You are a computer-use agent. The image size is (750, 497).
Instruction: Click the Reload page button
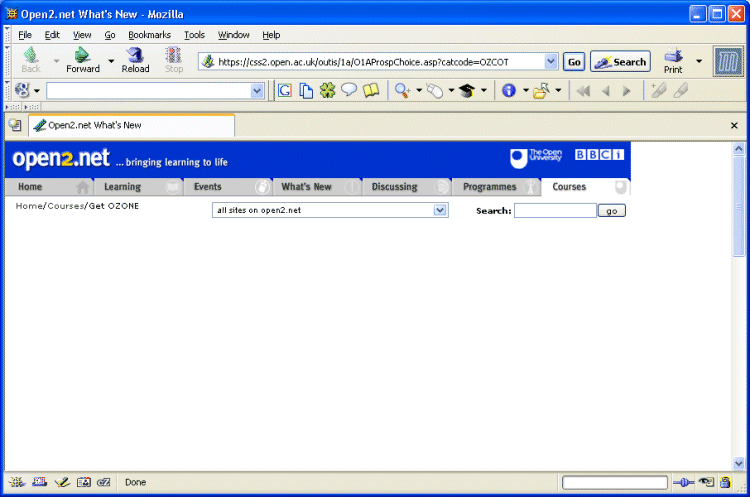click(x=135, y=60)
